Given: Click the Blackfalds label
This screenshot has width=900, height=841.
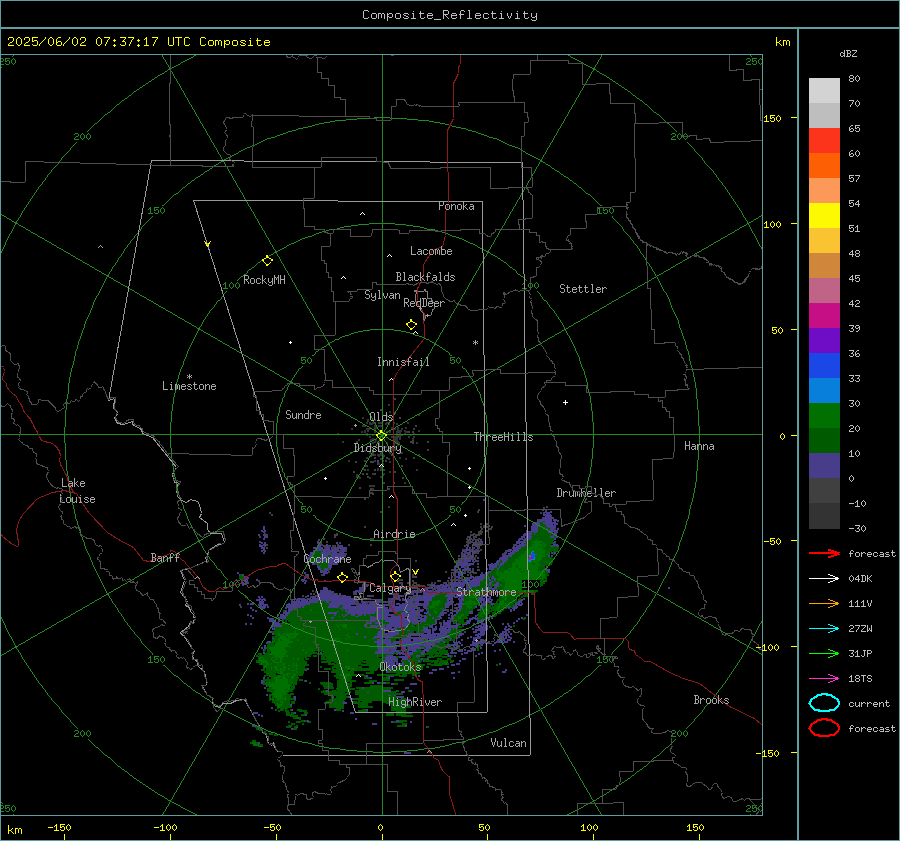Looking at the screenshot, I should tap(425, 277).
